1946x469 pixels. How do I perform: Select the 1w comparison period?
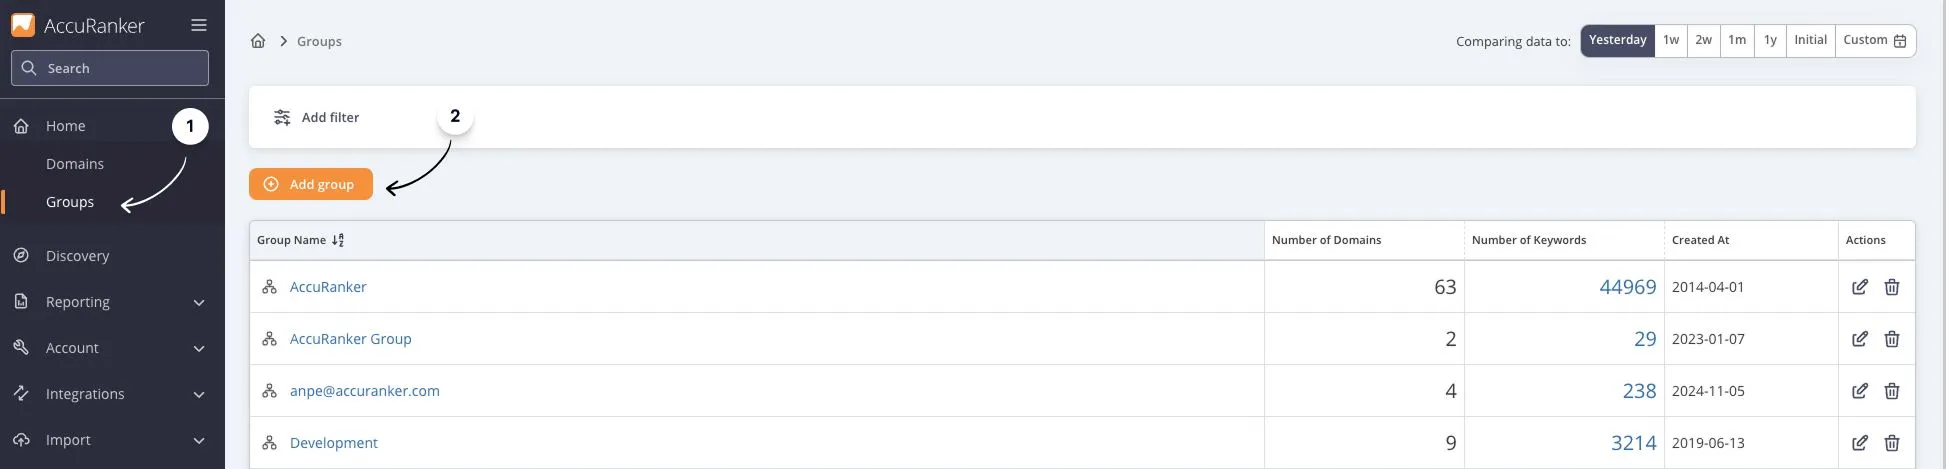[1671, 40]
